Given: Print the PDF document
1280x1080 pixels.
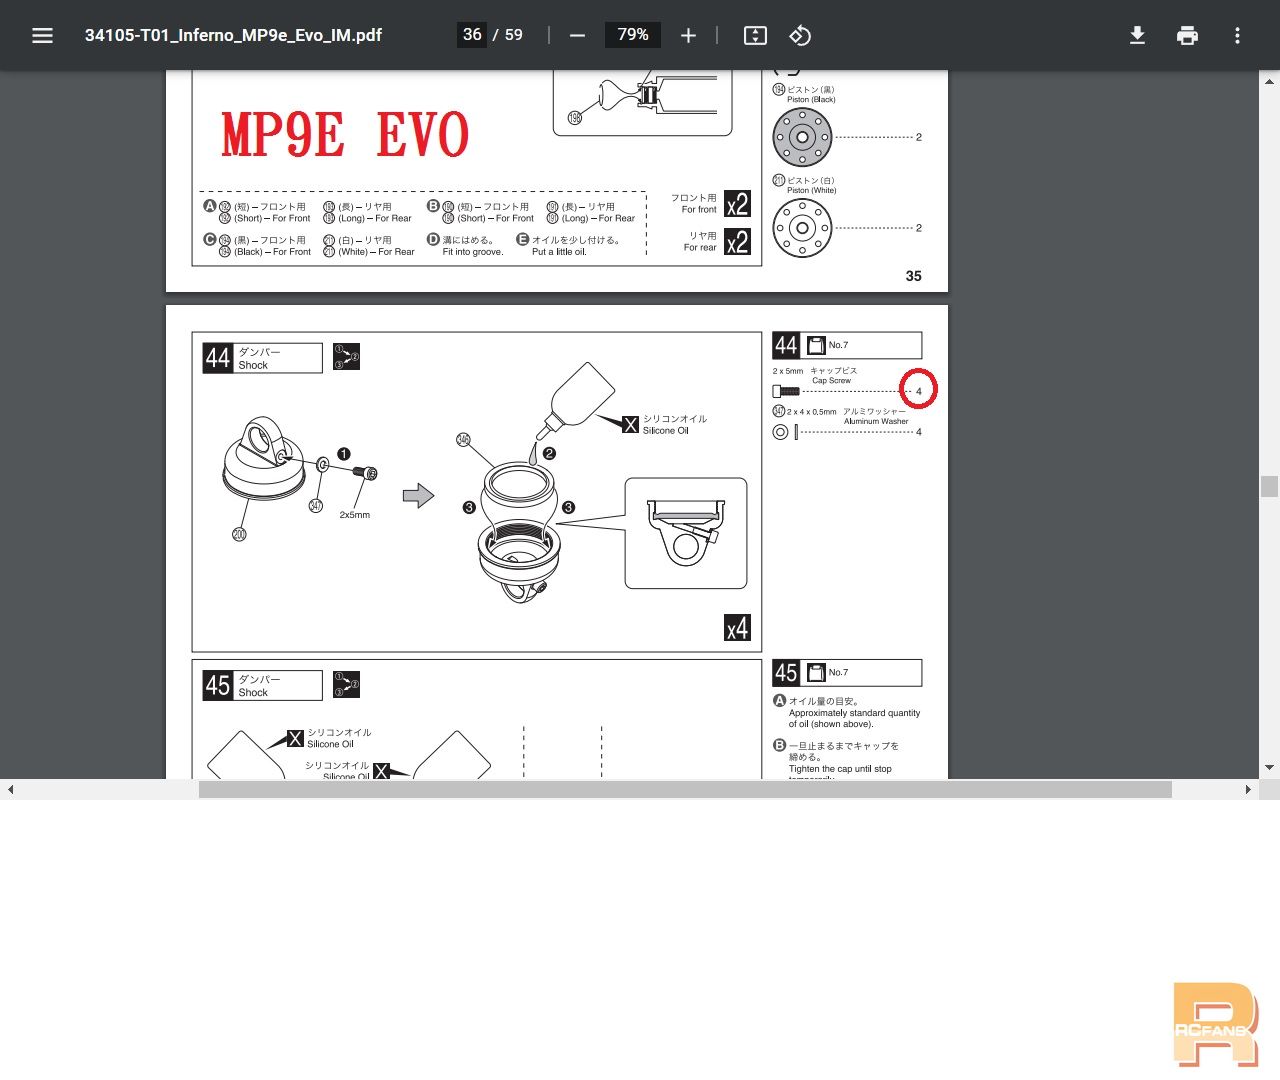Looking at the screenshot, I should (1187, 35).
